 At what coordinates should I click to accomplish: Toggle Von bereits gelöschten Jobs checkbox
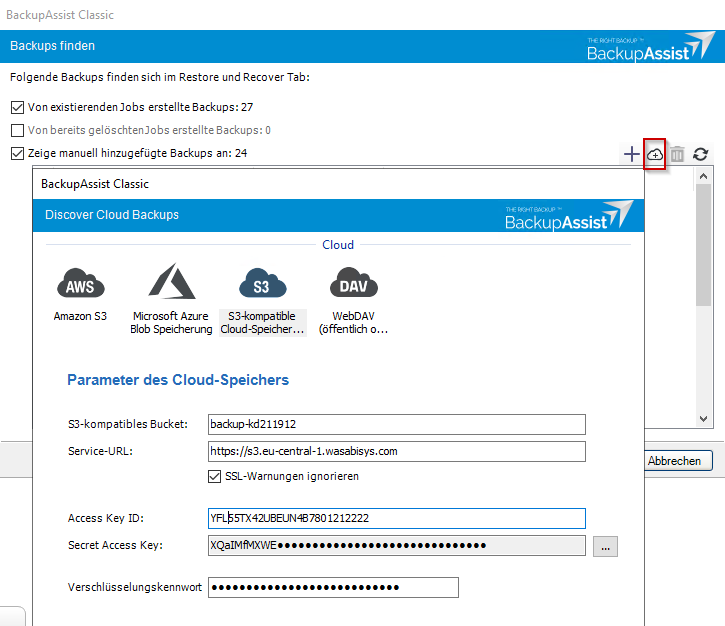[x=17, y=130]
